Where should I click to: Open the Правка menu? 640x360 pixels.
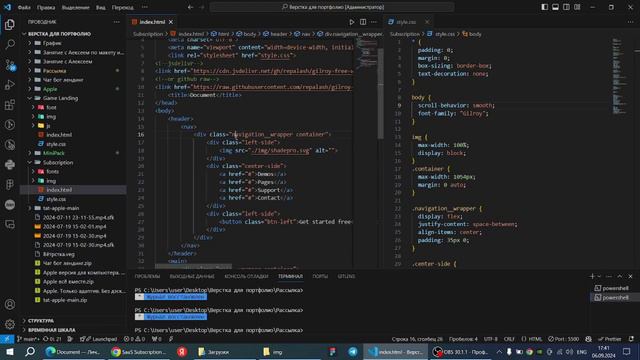coord(46,7)
